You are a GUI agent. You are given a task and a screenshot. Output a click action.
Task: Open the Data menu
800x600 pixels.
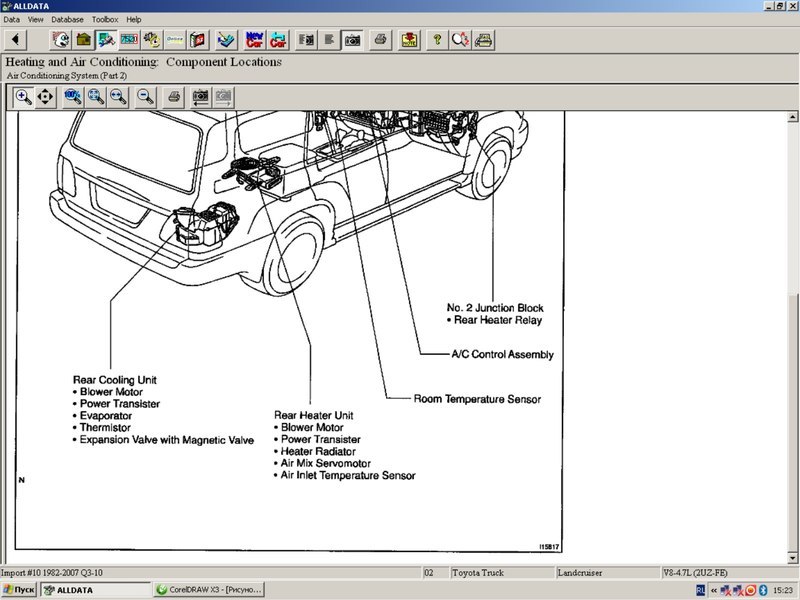point(11,19)
